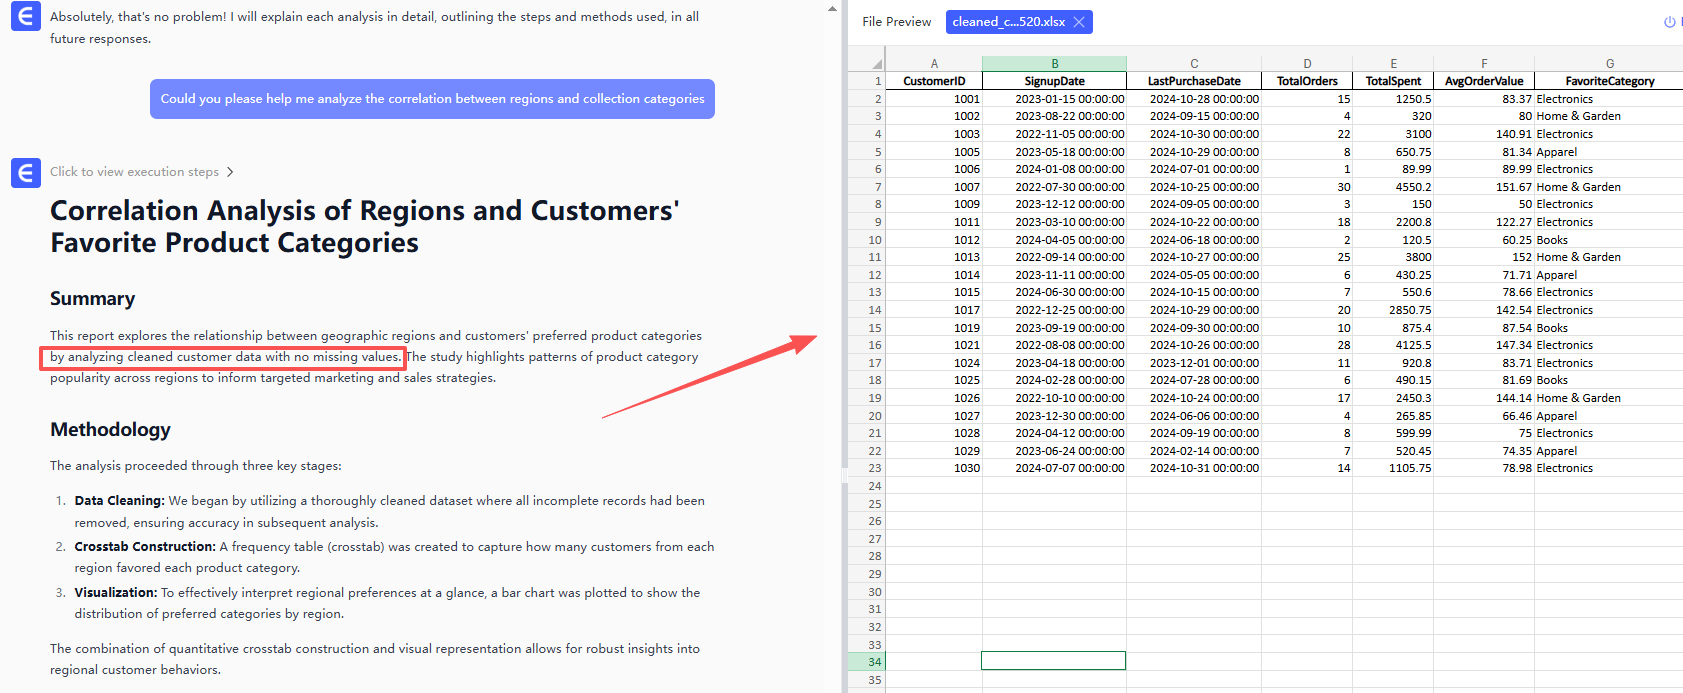Click the TotalSpent header cell
Image resolution: width=1683 pixels, height=693 pixels.
(x=1393, y=81)
